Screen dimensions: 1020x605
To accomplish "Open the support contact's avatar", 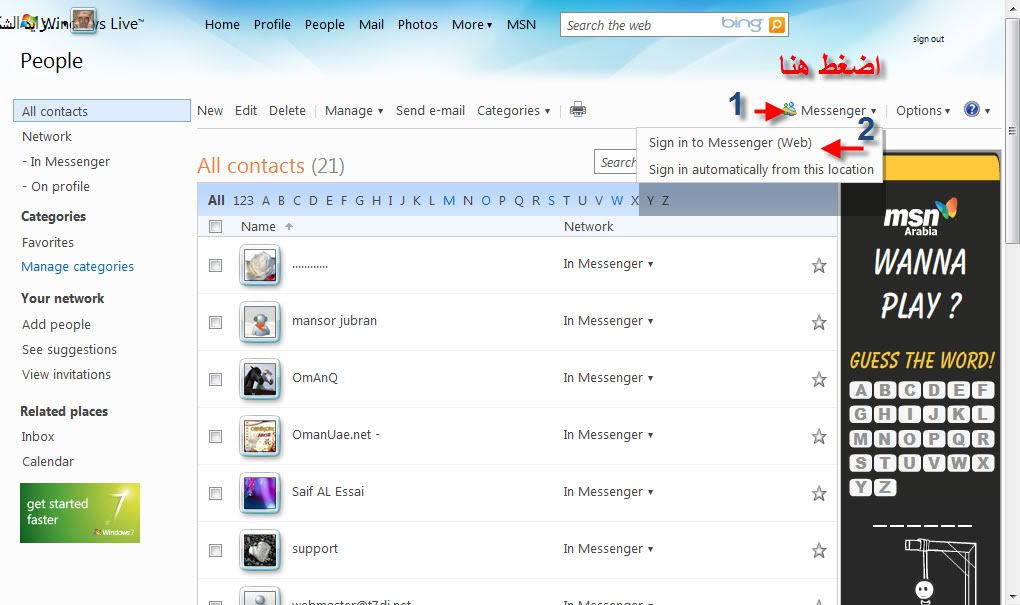I will [260, 550].
